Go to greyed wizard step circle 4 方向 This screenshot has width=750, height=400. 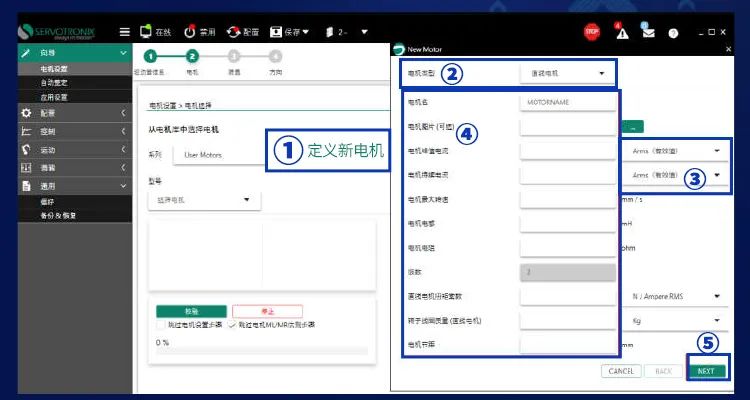pos(275,57)
